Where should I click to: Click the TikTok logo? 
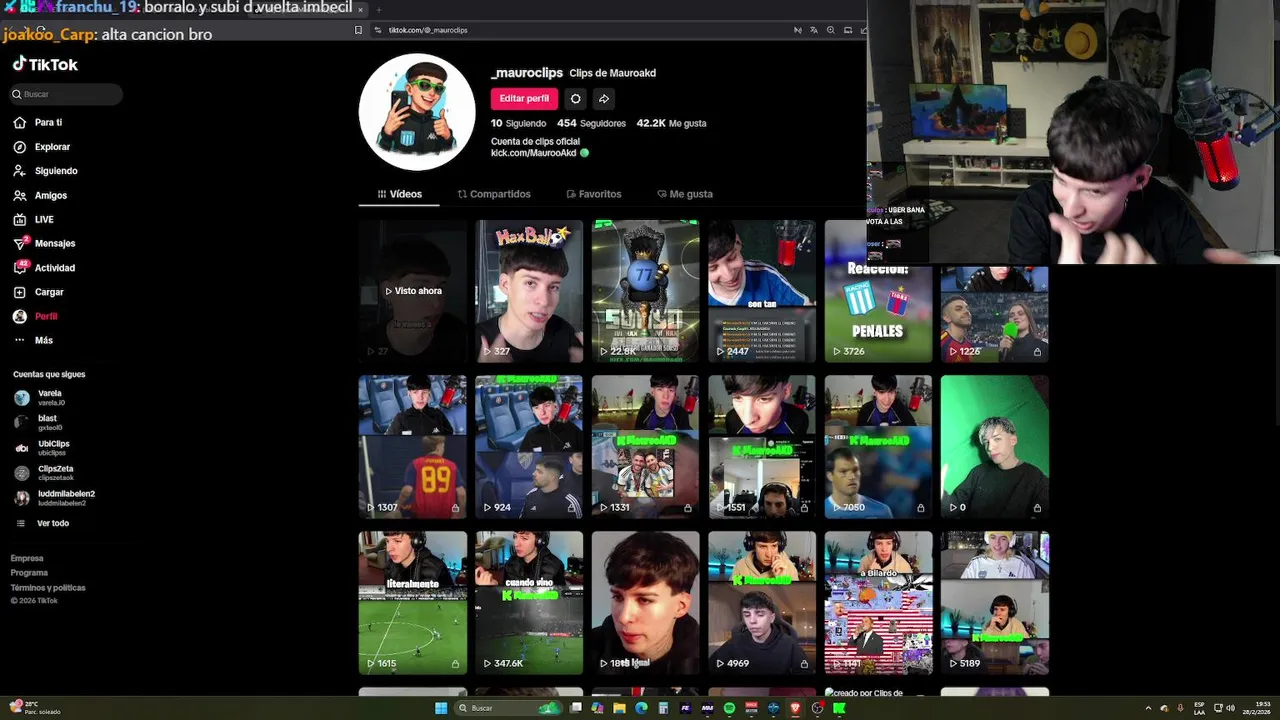point(45,64)
